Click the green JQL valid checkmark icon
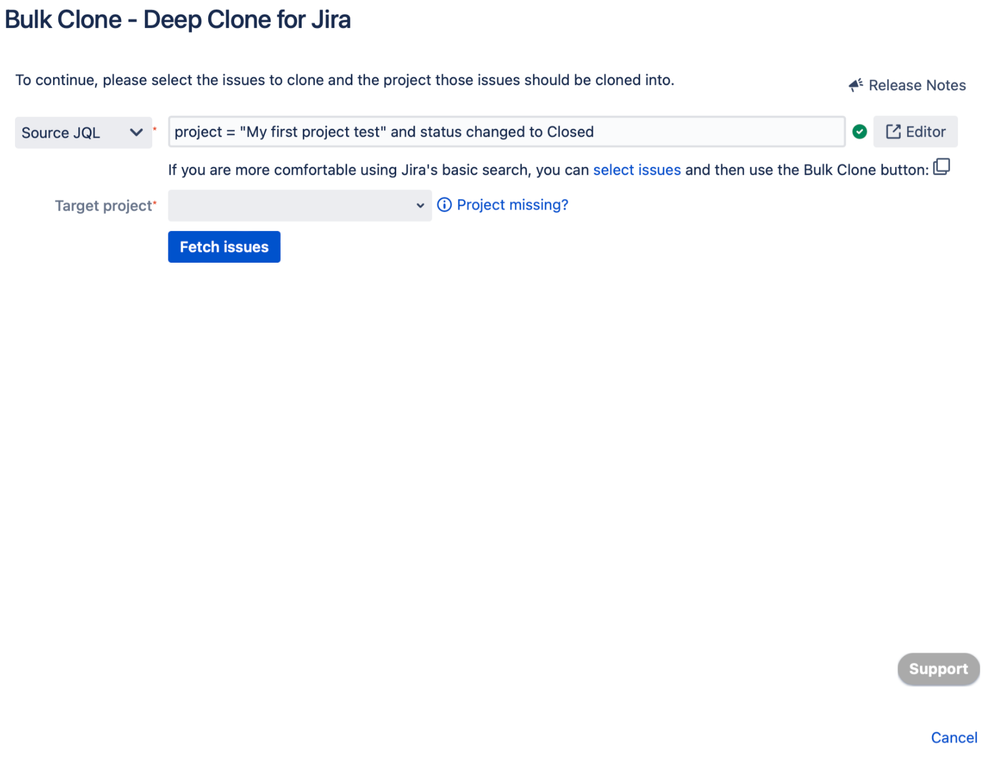This screenshot has height=761, width=999. [859, 132]
